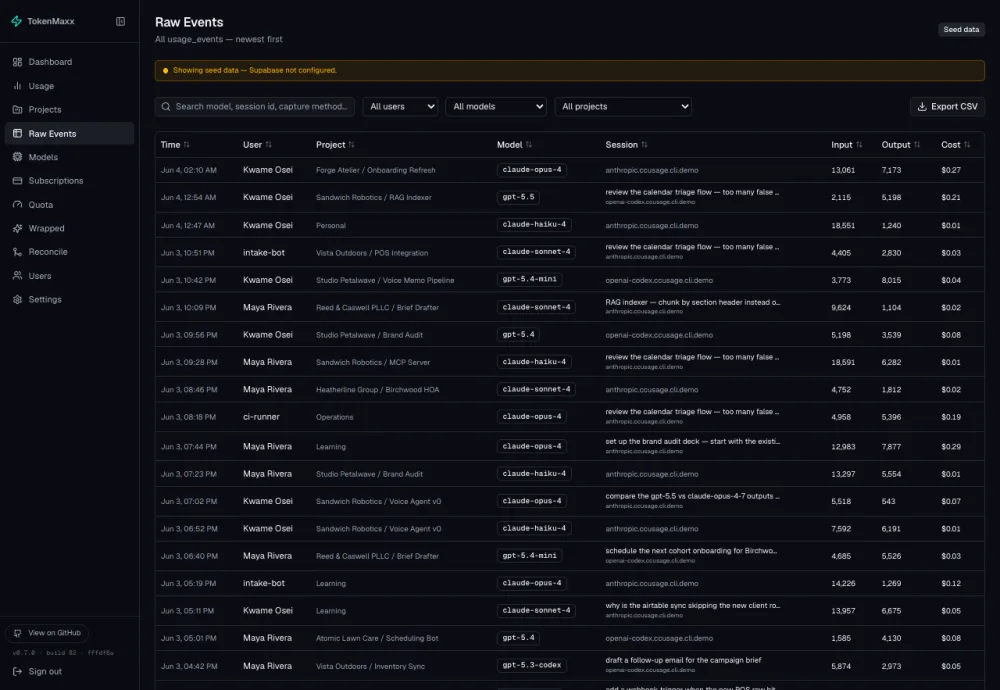This screenshot has width=1000, height=690.
Task: Click the Quota gauge icon
Action: point(17,205)
